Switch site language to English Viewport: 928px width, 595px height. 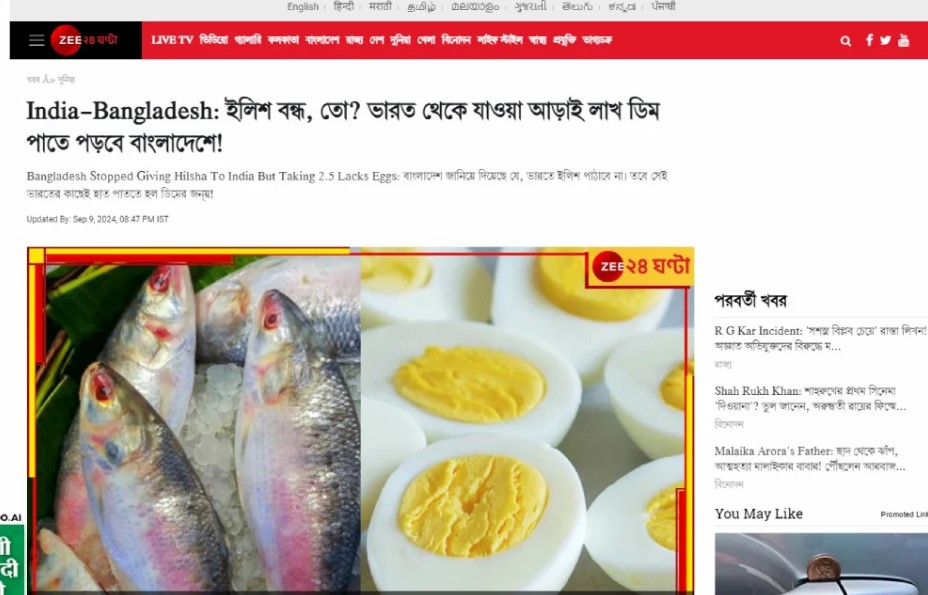click(x=303, y=7)
